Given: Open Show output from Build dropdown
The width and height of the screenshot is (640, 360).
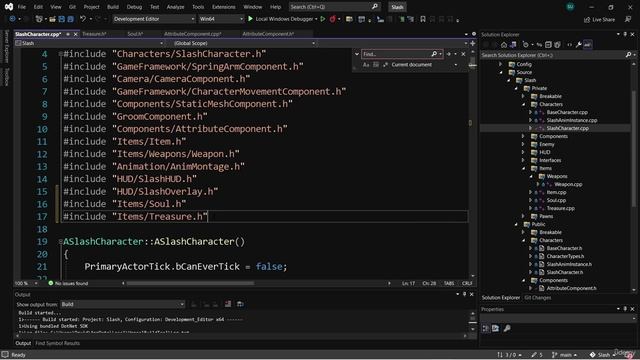Looking at the screenshot, I should point(122,304).
